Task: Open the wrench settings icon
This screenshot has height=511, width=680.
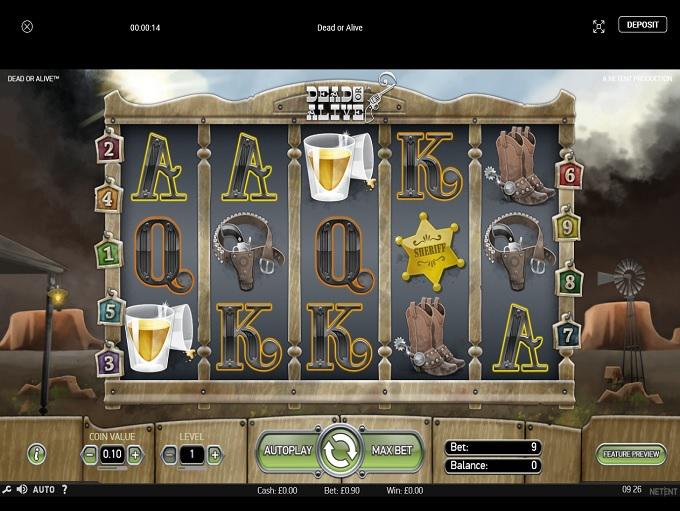Action: click(x=7, y=490)
